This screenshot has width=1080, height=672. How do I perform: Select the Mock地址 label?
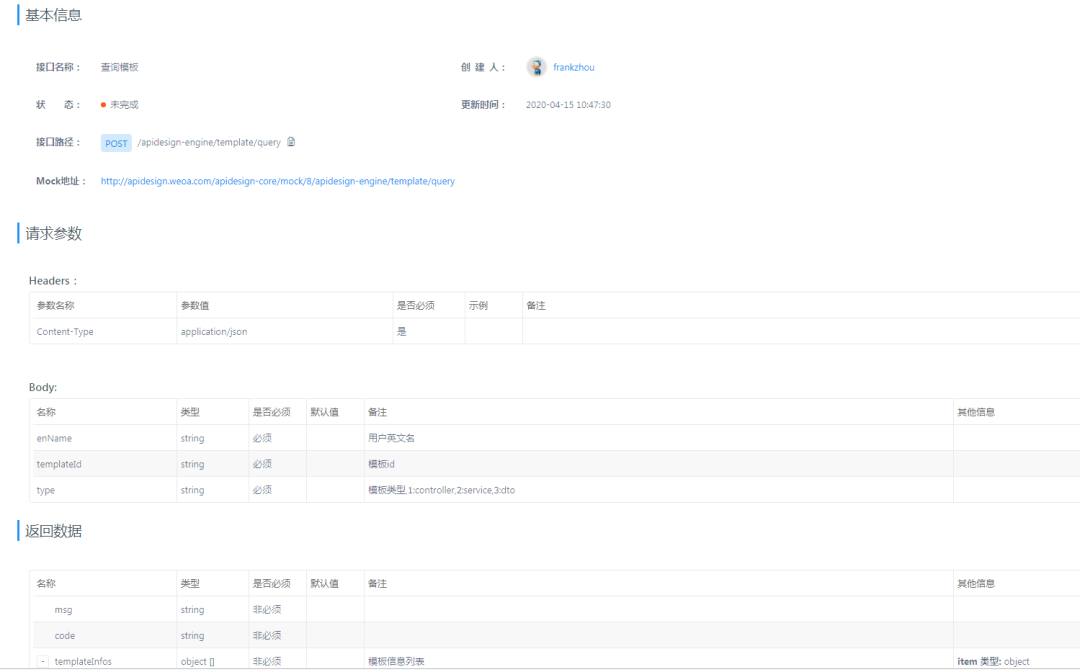tap(61, 181)
